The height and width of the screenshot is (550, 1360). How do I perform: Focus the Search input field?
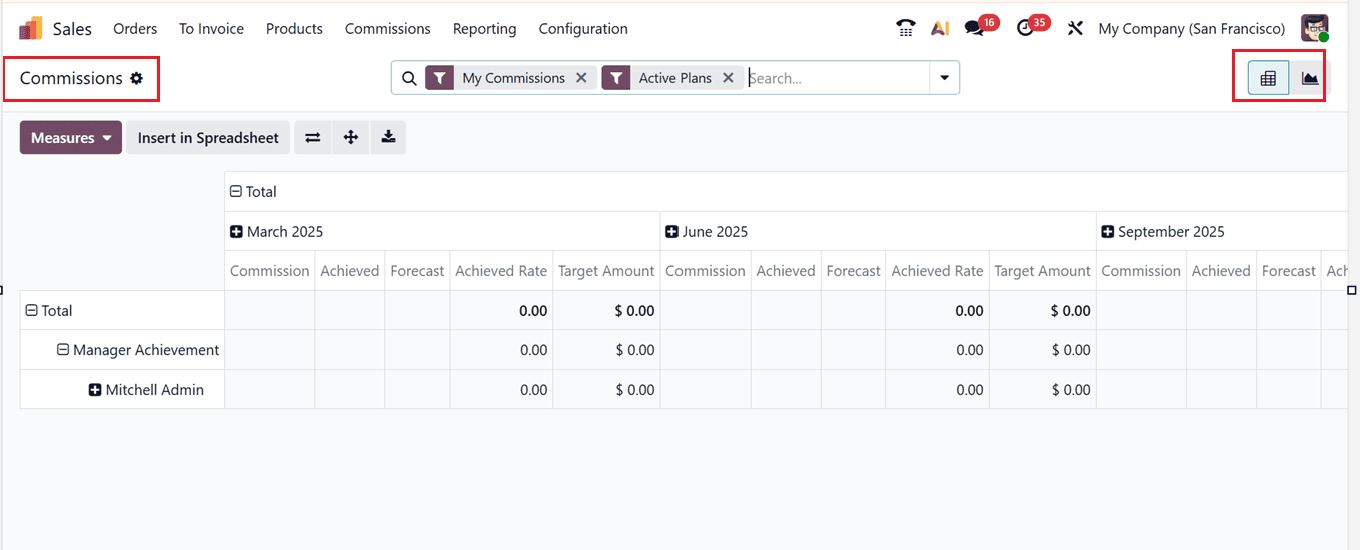[x=836, y=78]
